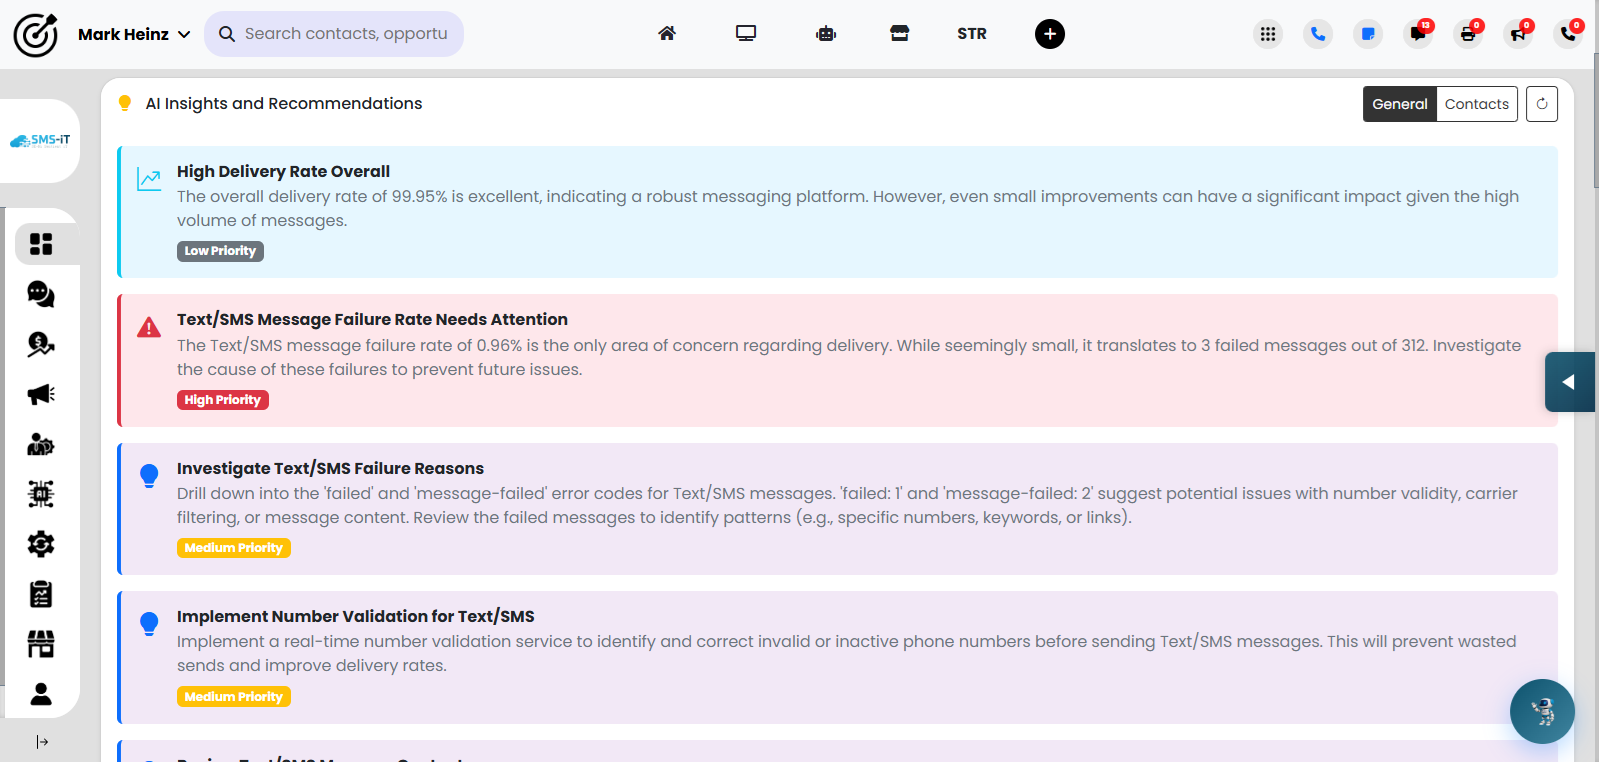Select the STR menu item
The image size is (1599, 762).
pos(972,34)
